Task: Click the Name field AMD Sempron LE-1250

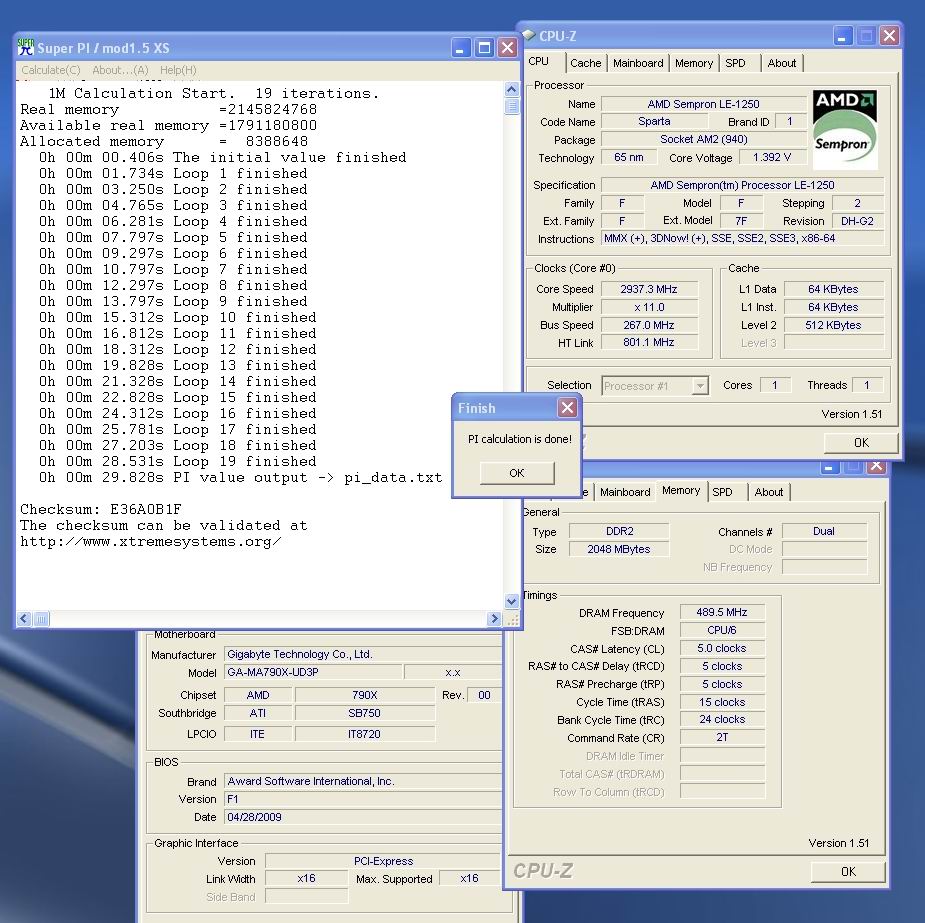Action: tap(703, 104)
